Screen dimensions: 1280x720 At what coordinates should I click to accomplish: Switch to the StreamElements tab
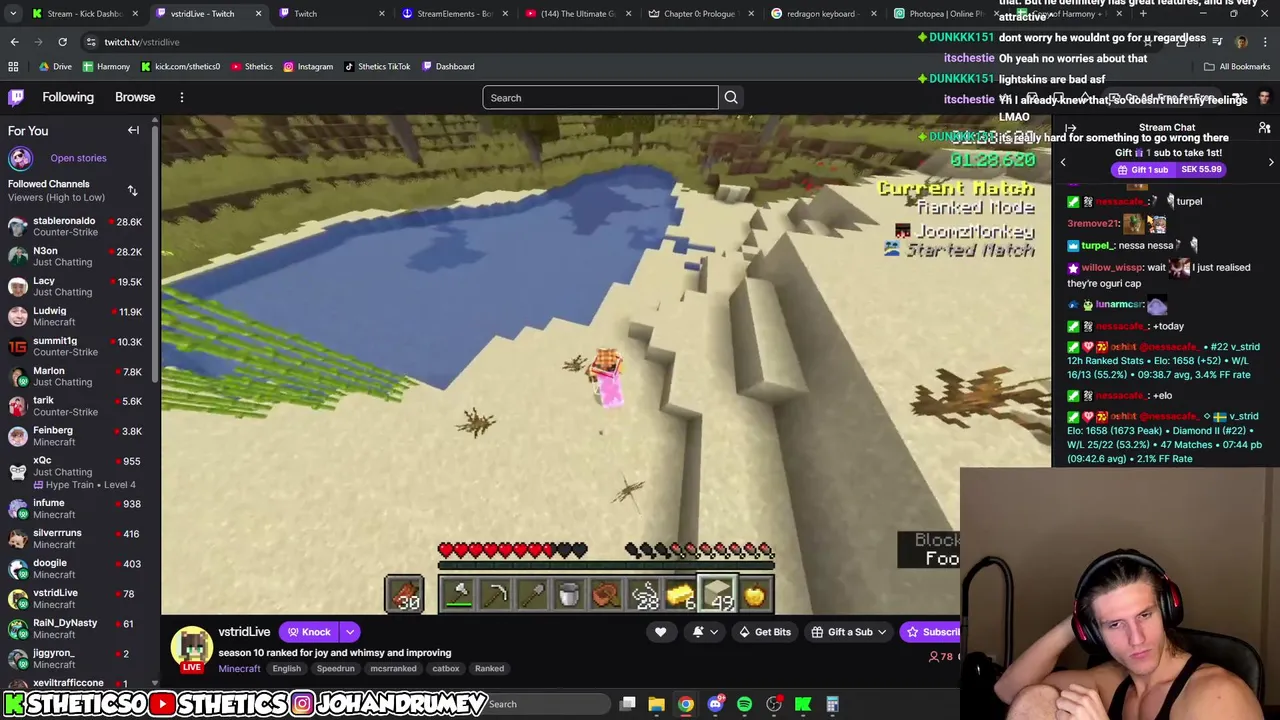[455, 14]
